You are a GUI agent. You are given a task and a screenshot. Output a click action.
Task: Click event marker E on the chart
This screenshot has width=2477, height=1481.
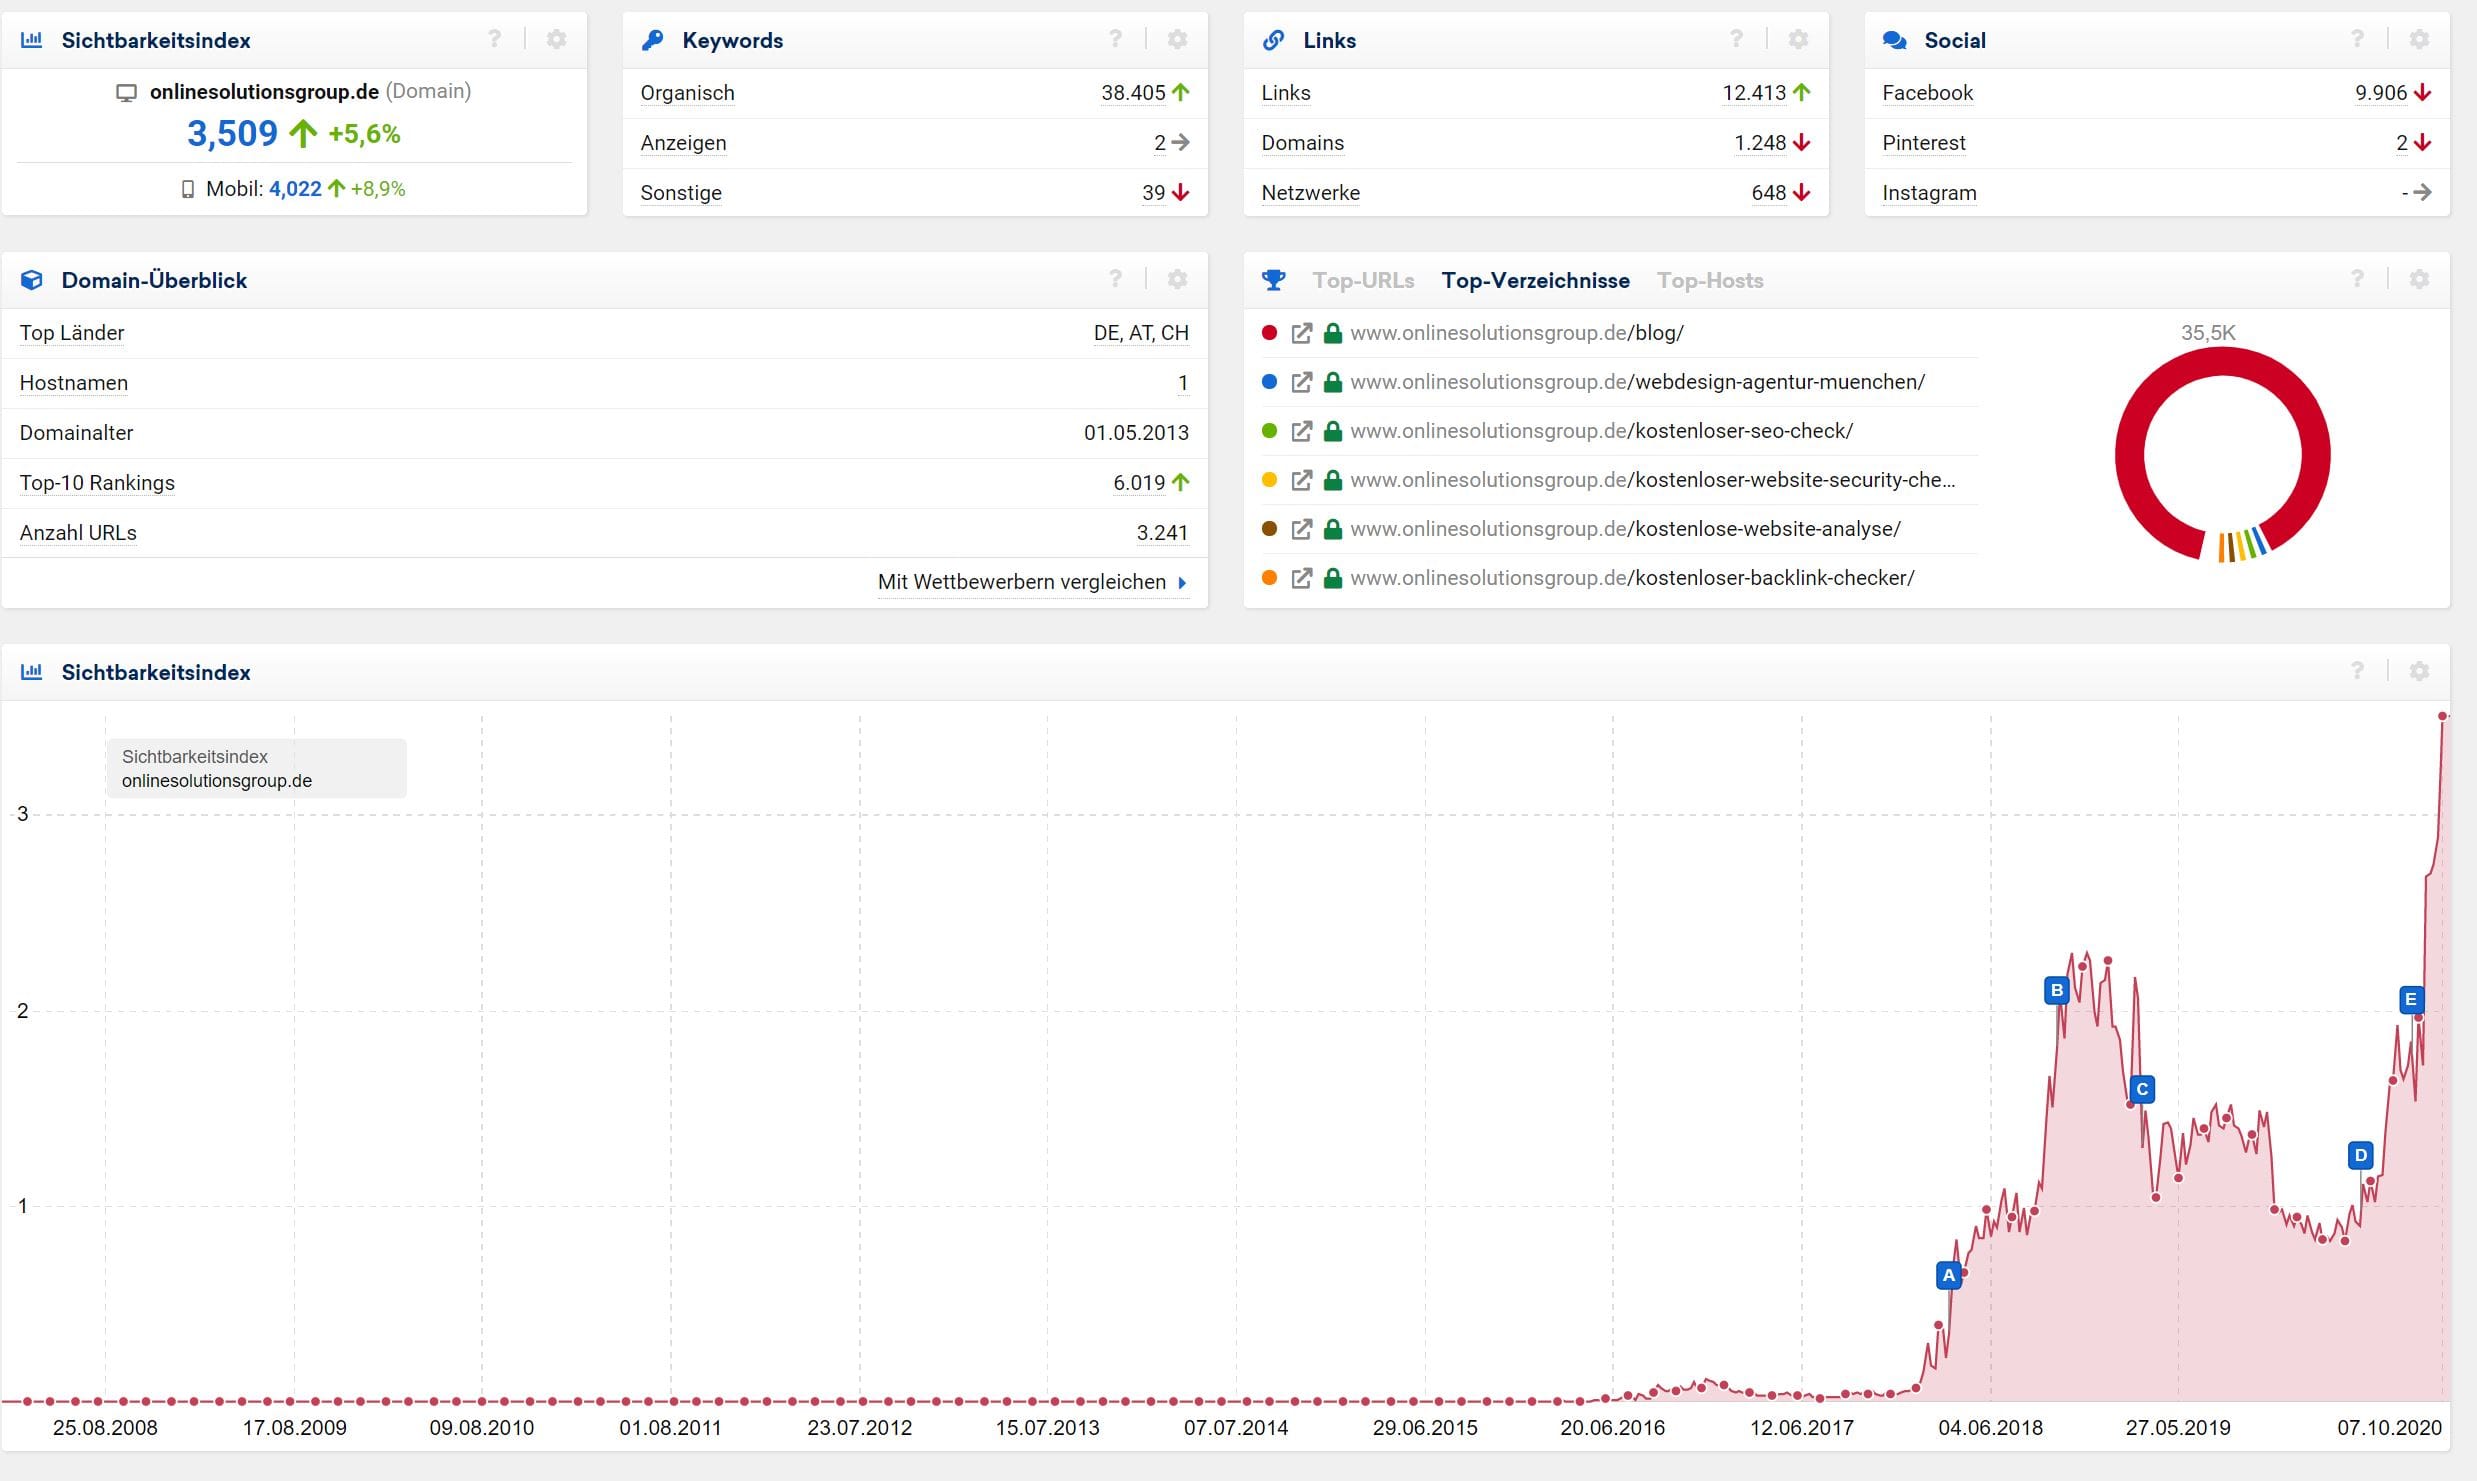click(2410, 999)
